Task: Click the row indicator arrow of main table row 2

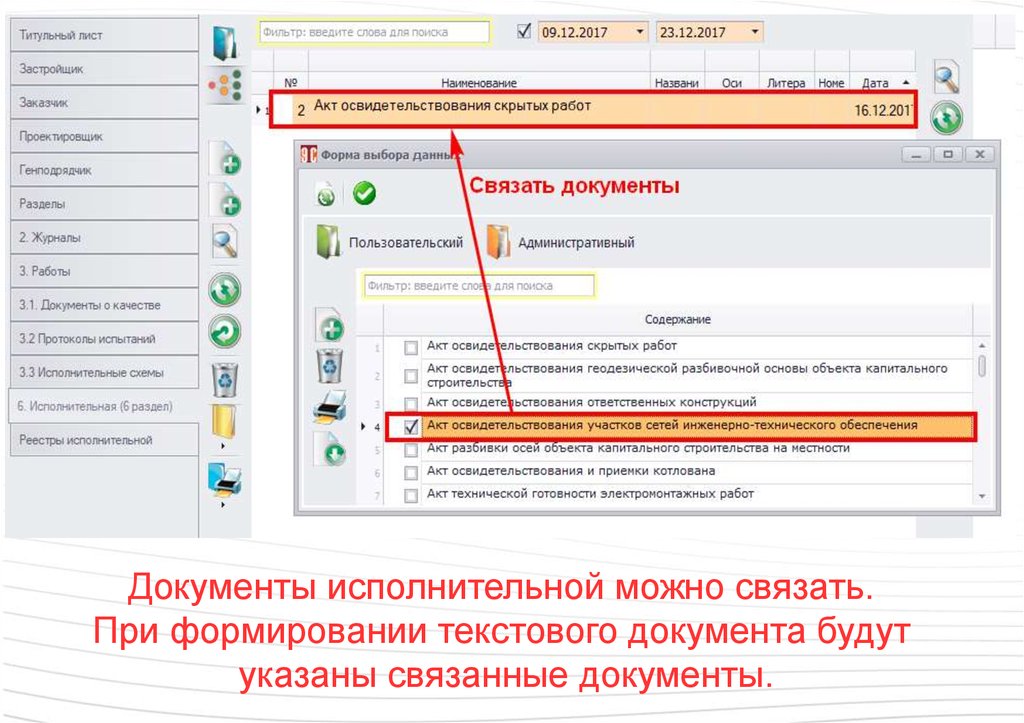Action: click(258, 110)
